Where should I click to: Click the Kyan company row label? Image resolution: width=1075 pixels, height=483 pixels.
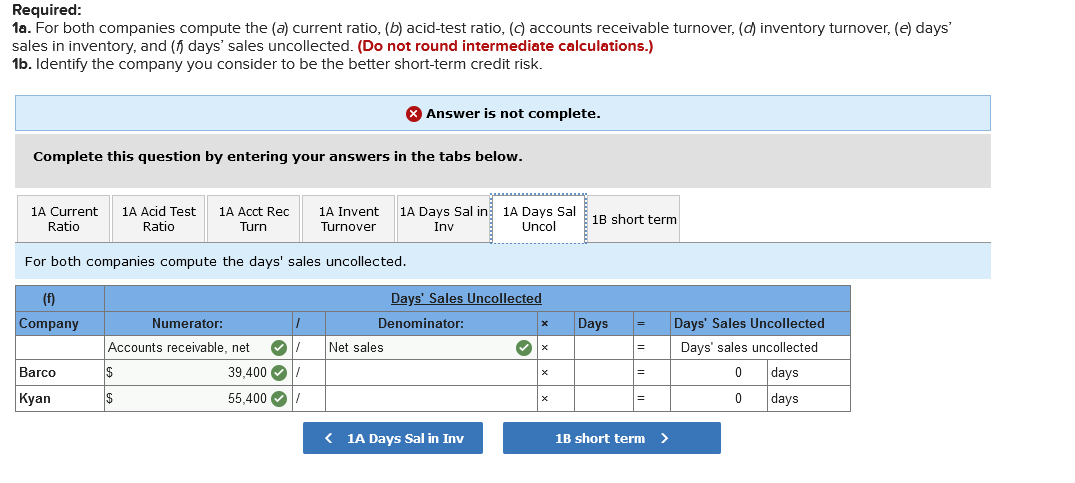click(x=34, y=398)
